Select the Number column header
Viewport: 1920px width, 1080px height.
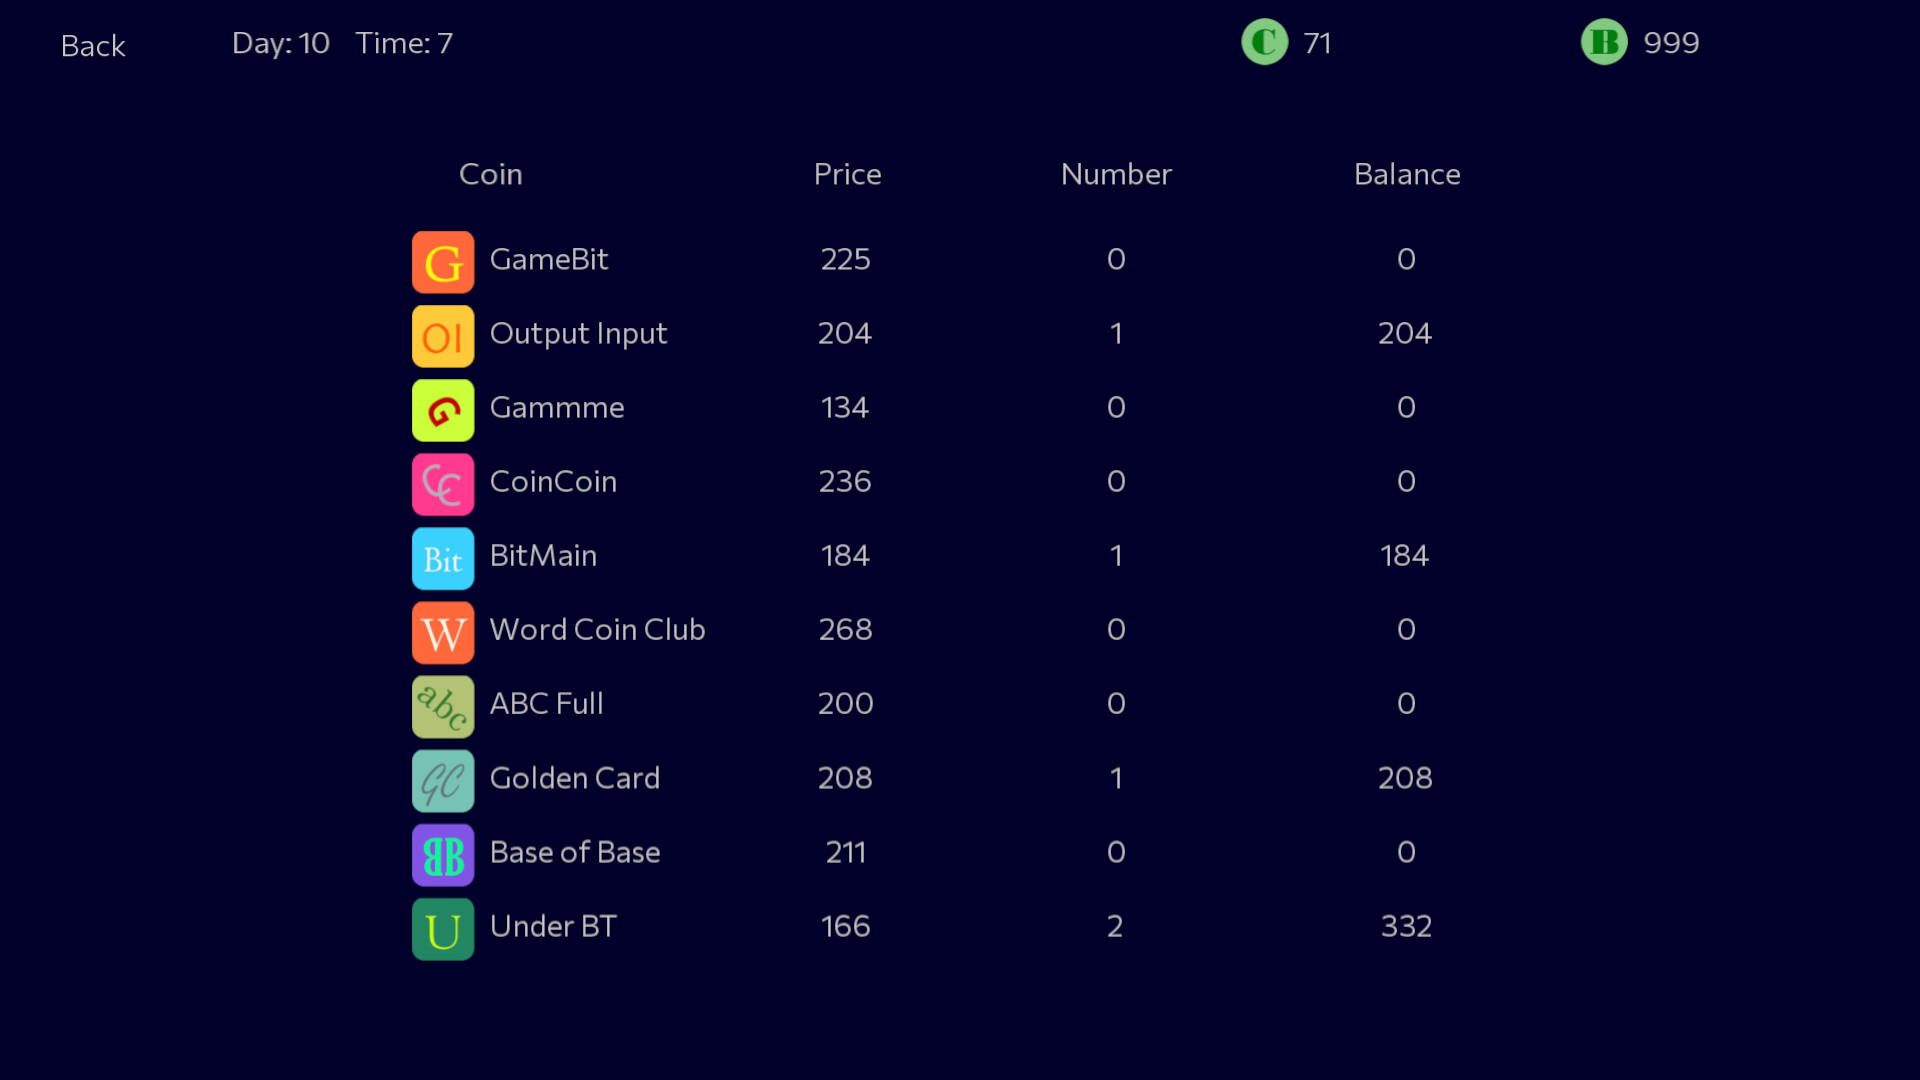(x=1116, y=174)
